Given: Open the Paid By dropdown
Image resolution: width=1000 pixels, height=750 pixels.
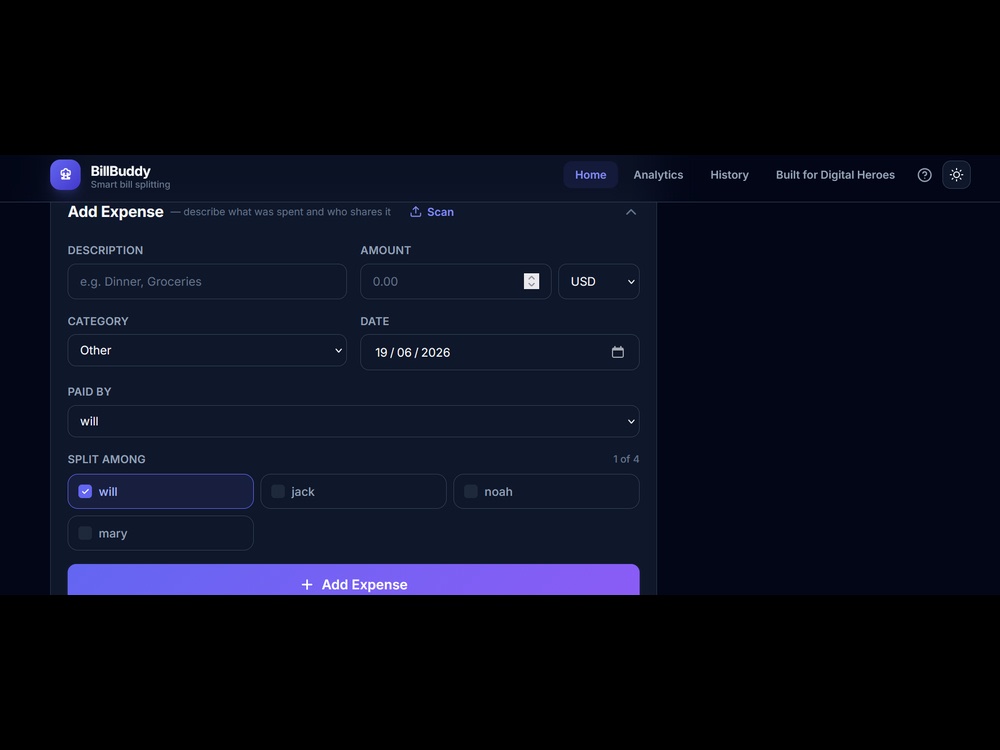Looking at the screenshot, I should 353,421.
